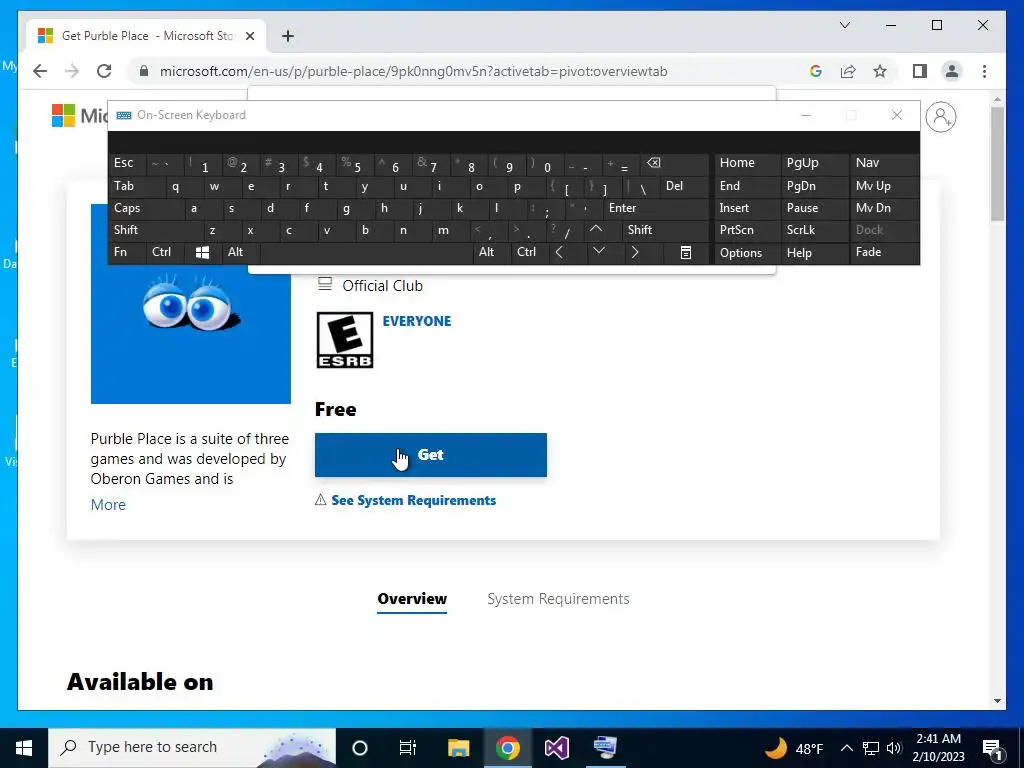Open Chrome tab search chevron
This screenshot has height=768, width=1024.
(x=844, y=25)
